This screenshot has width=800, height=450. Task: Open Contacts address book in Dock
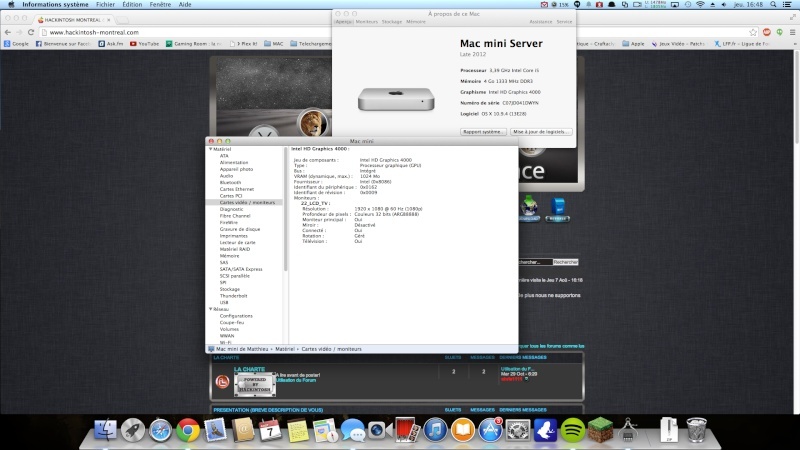pos(243,430)
